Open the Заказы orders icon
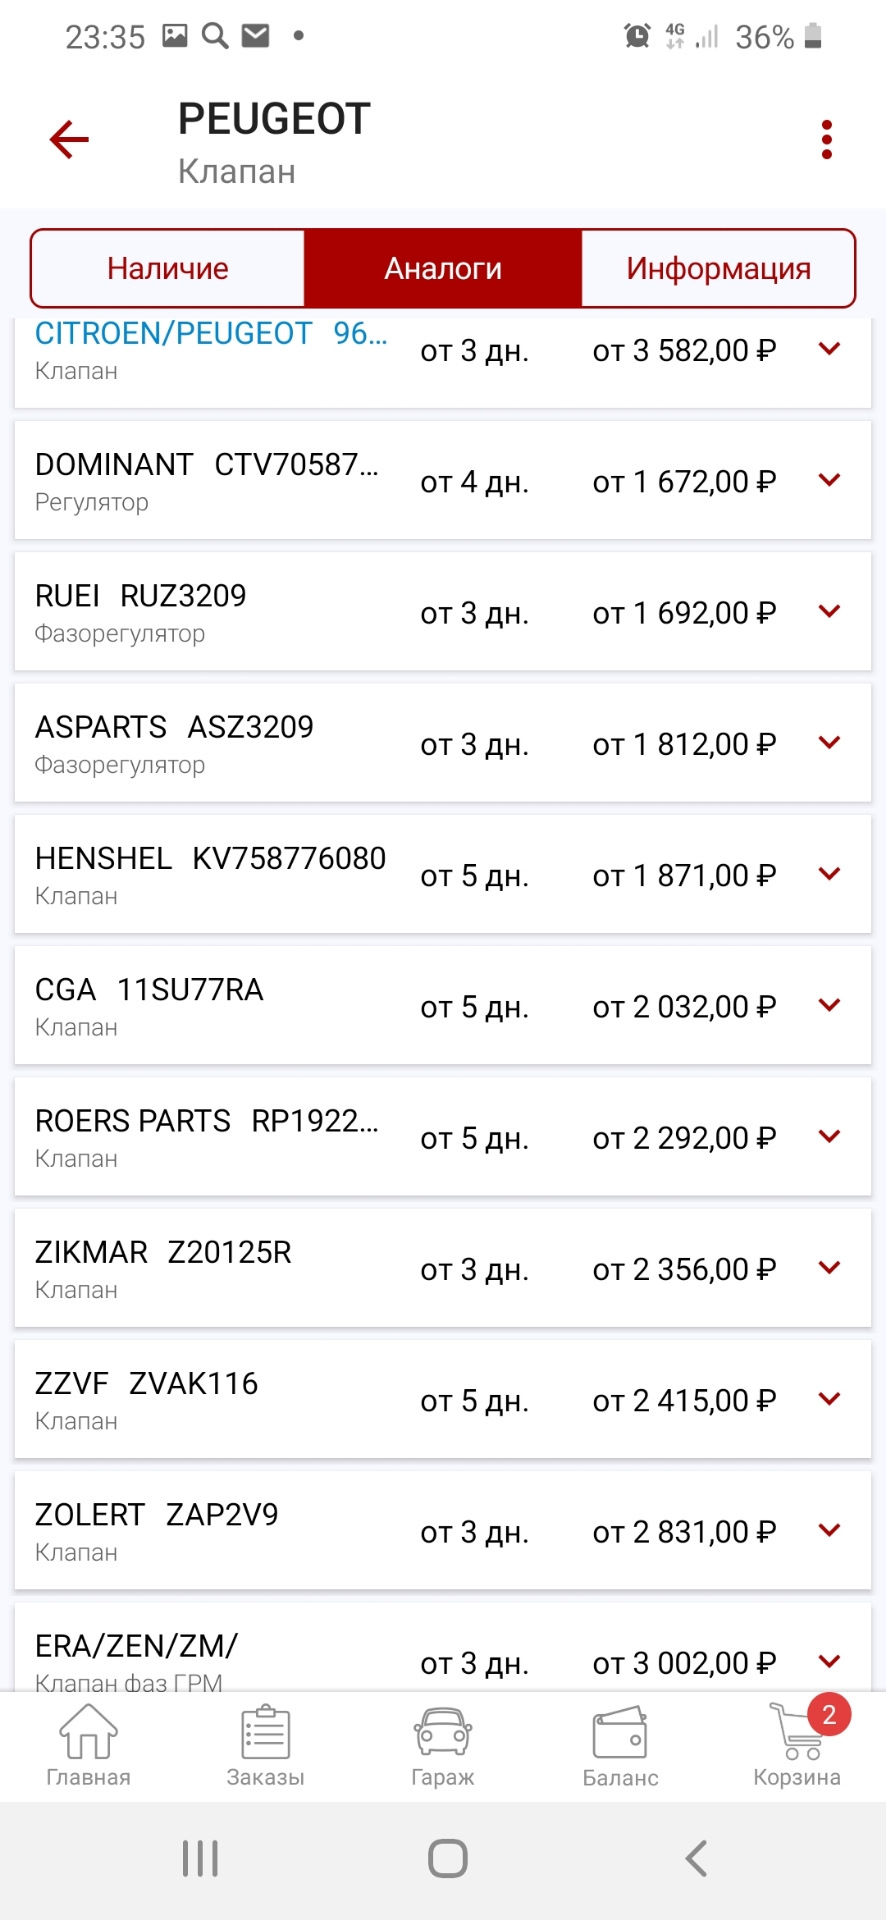This screenshot has height=1920, width=886. (265, 1746)
